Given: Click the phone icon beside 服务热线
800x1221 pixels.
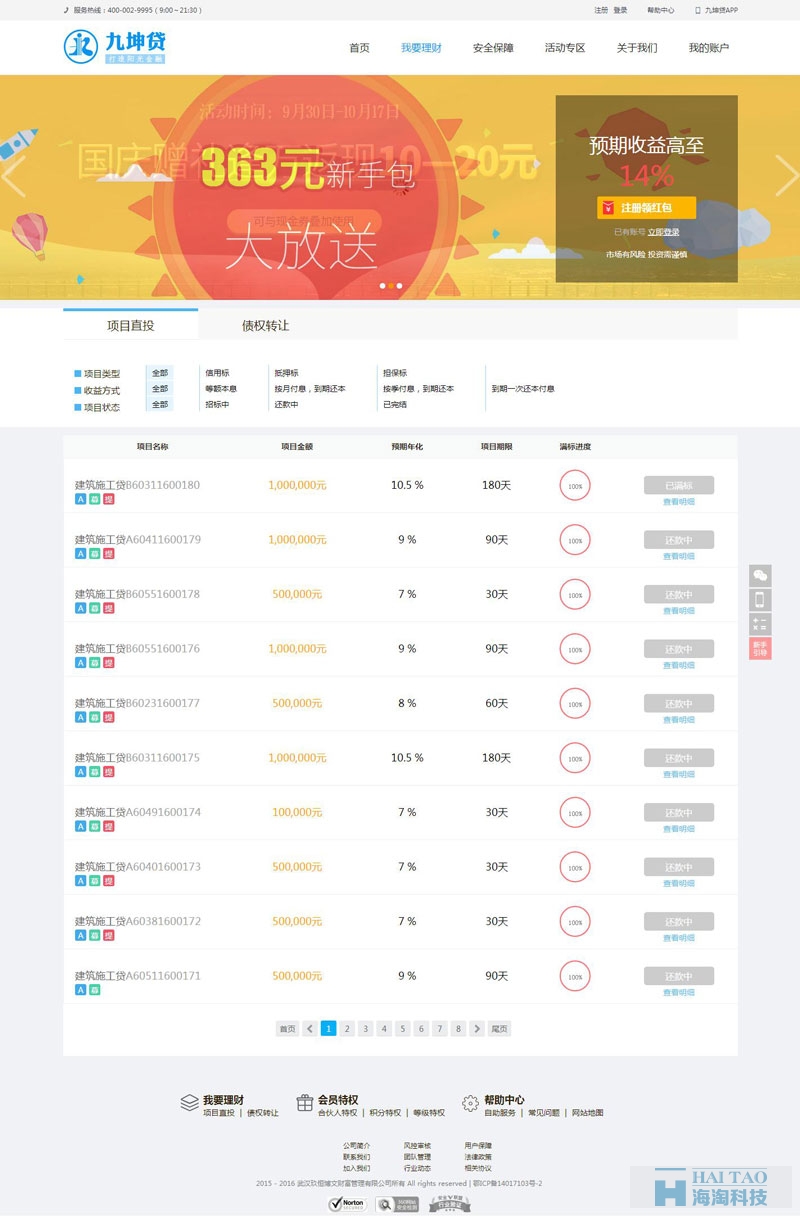Looking at the screenshot, I should 66,10.
